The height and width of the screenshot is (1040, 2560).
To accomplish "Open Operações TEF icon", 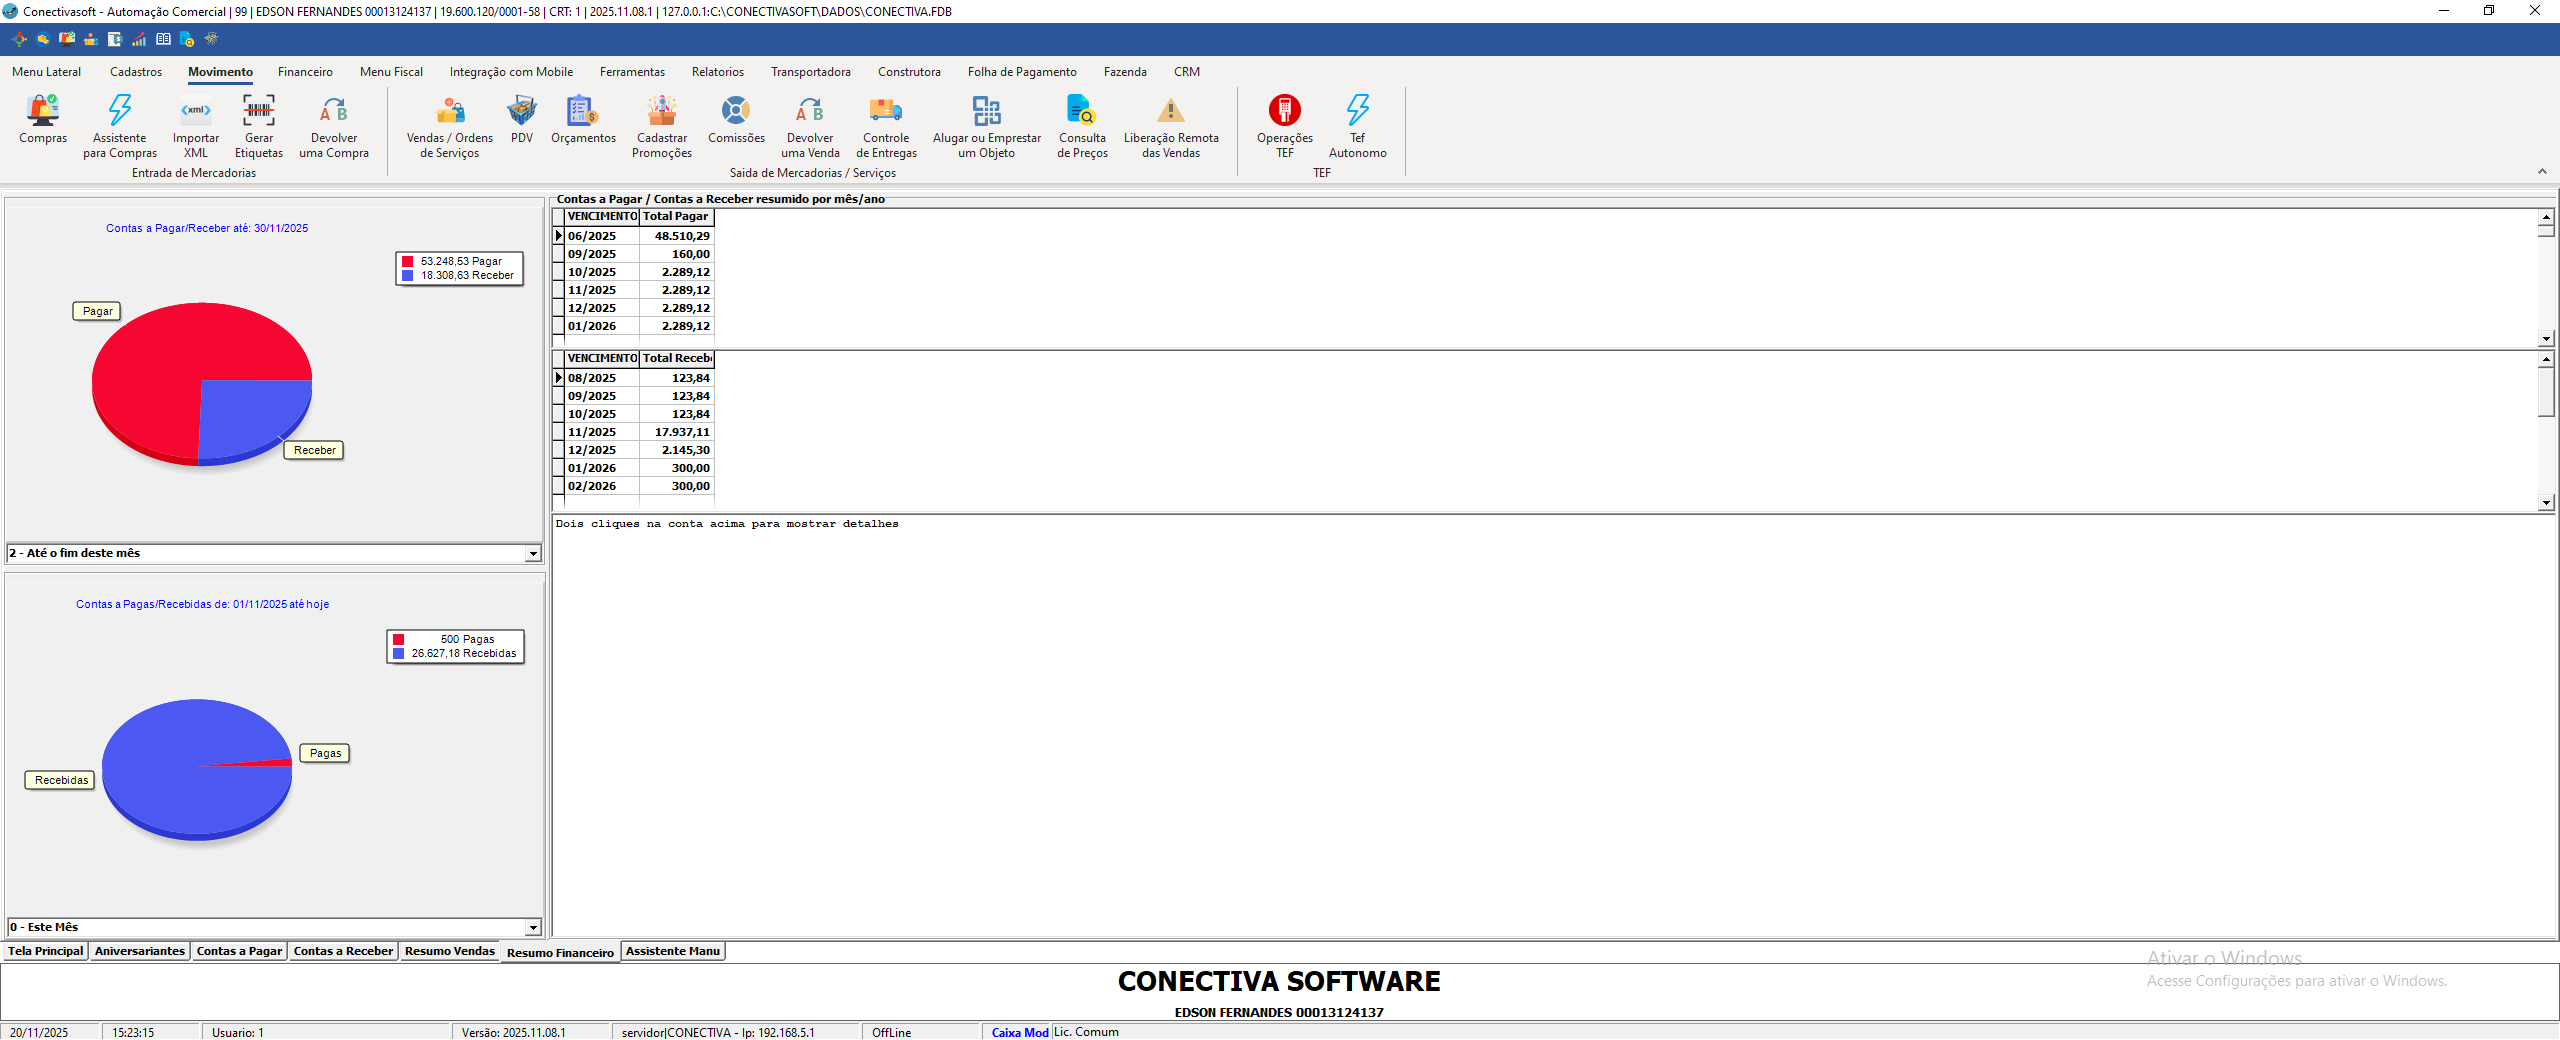I will click(x=1284, y=112).
